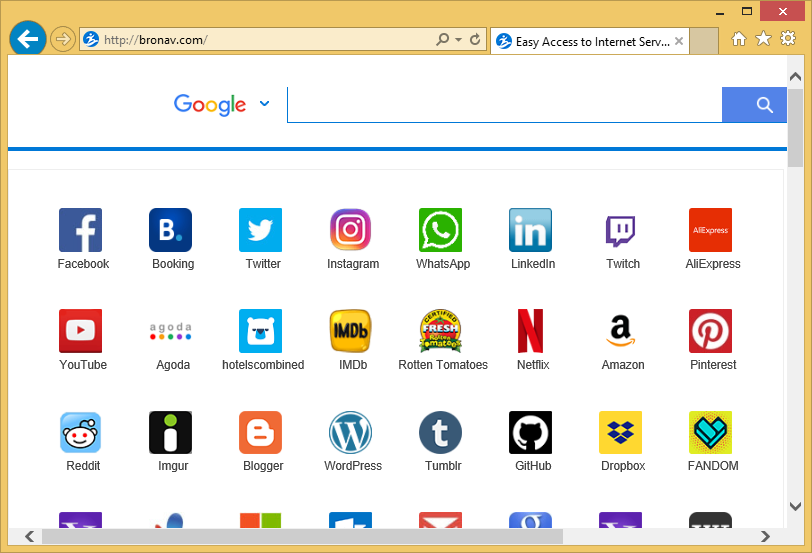Screen dimensions: 812x553
Task: Select the Easy Access to Internet Services tab
Action: (x=590, y=42)
